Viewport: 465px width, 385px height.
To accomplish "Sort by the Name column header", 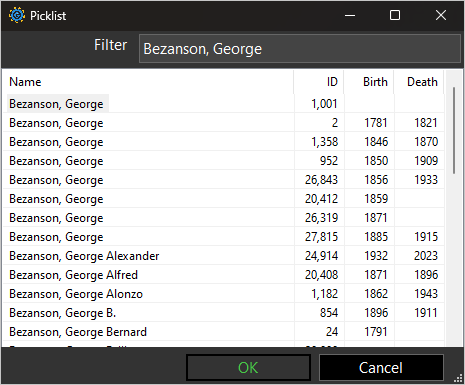I will [148, 82].
